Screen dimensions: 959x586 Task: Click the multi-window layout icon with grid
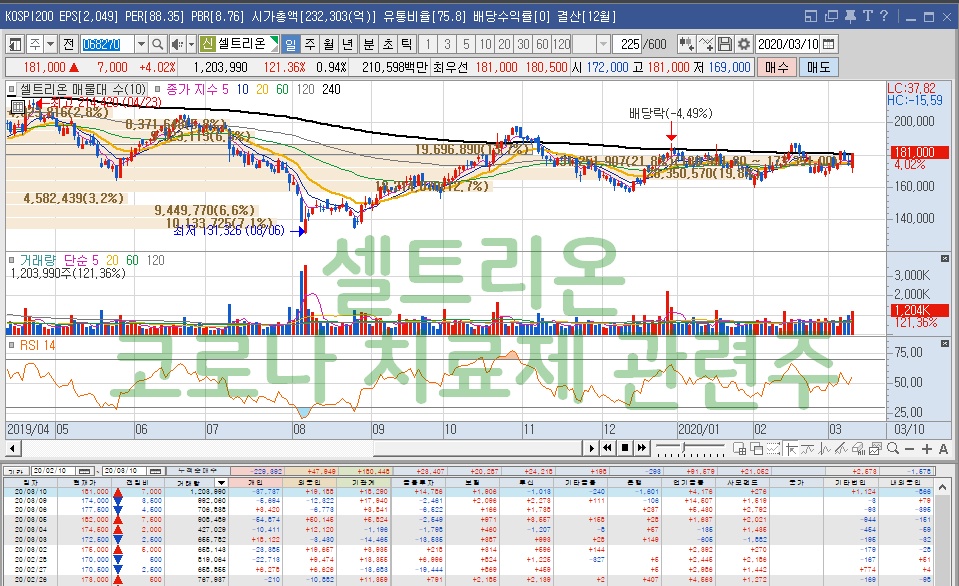pyautogui.click(x=739, y=449)
